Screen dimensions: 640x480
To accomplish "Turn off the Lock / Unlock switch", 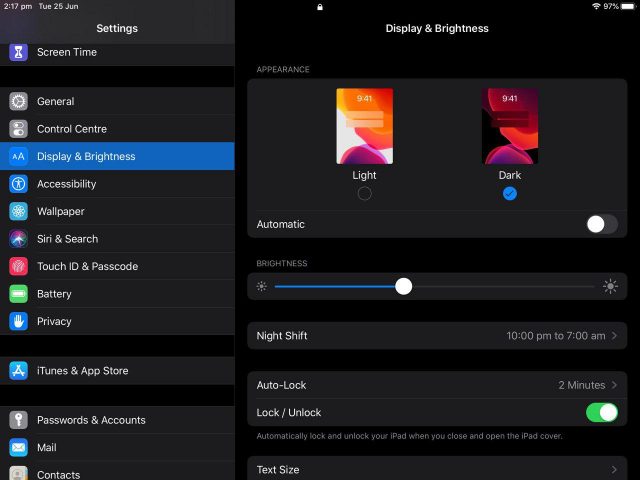I will pos(602,413).
